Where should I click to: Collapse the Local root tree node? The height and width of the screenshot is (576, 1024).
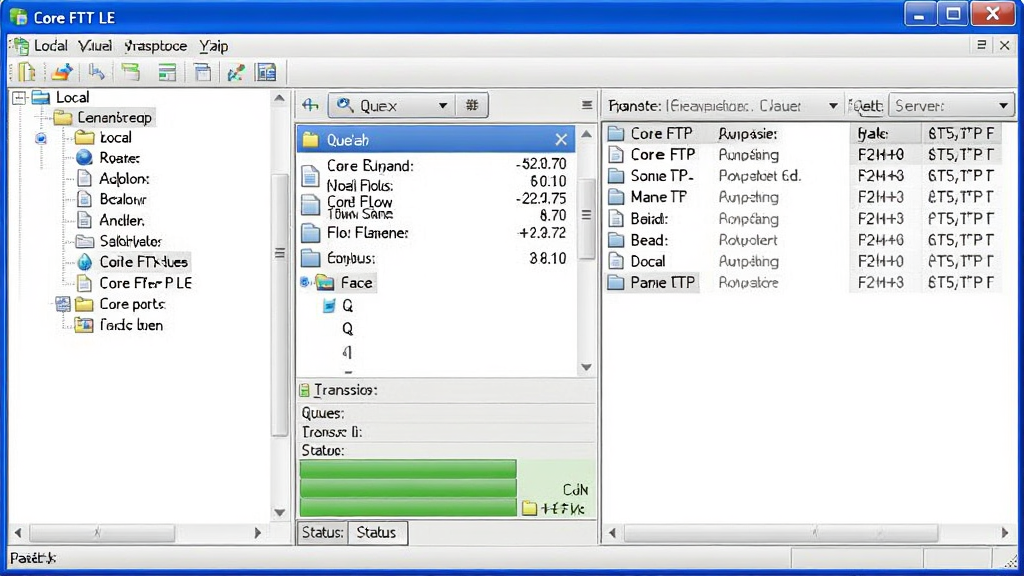tap(19, 98)
